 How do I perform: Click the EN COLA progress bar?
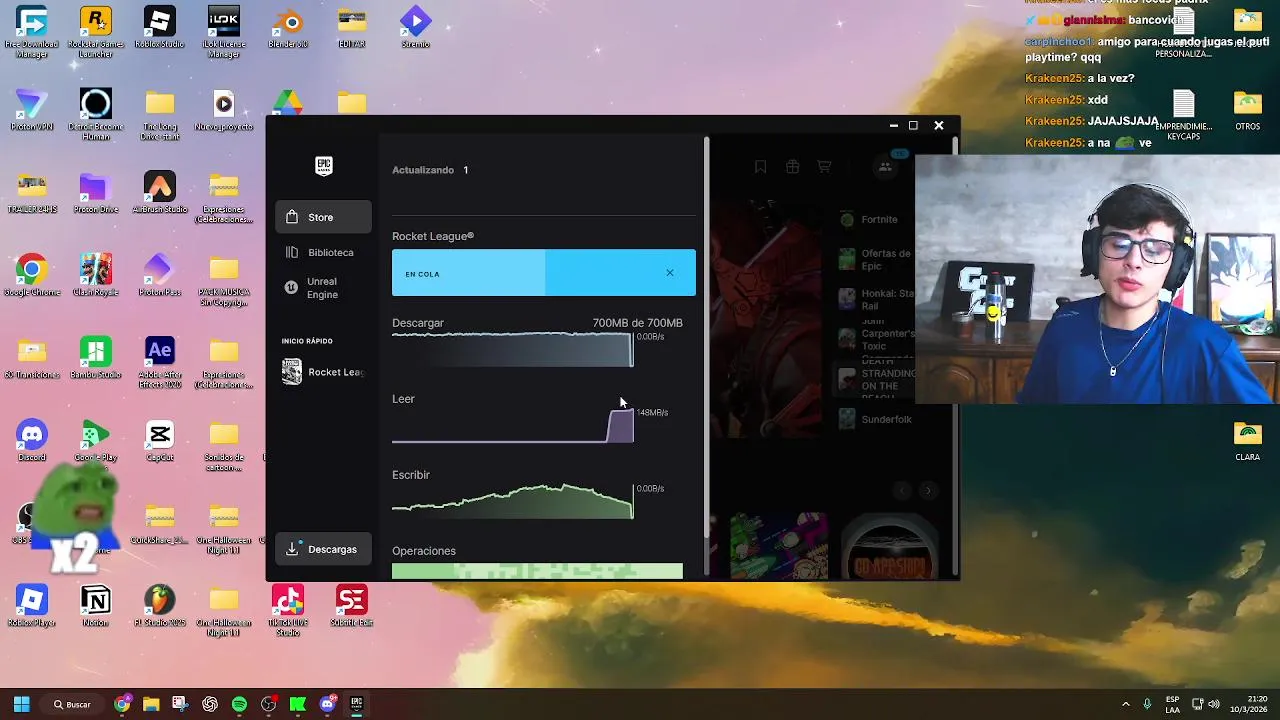click(x=543, y=273)
